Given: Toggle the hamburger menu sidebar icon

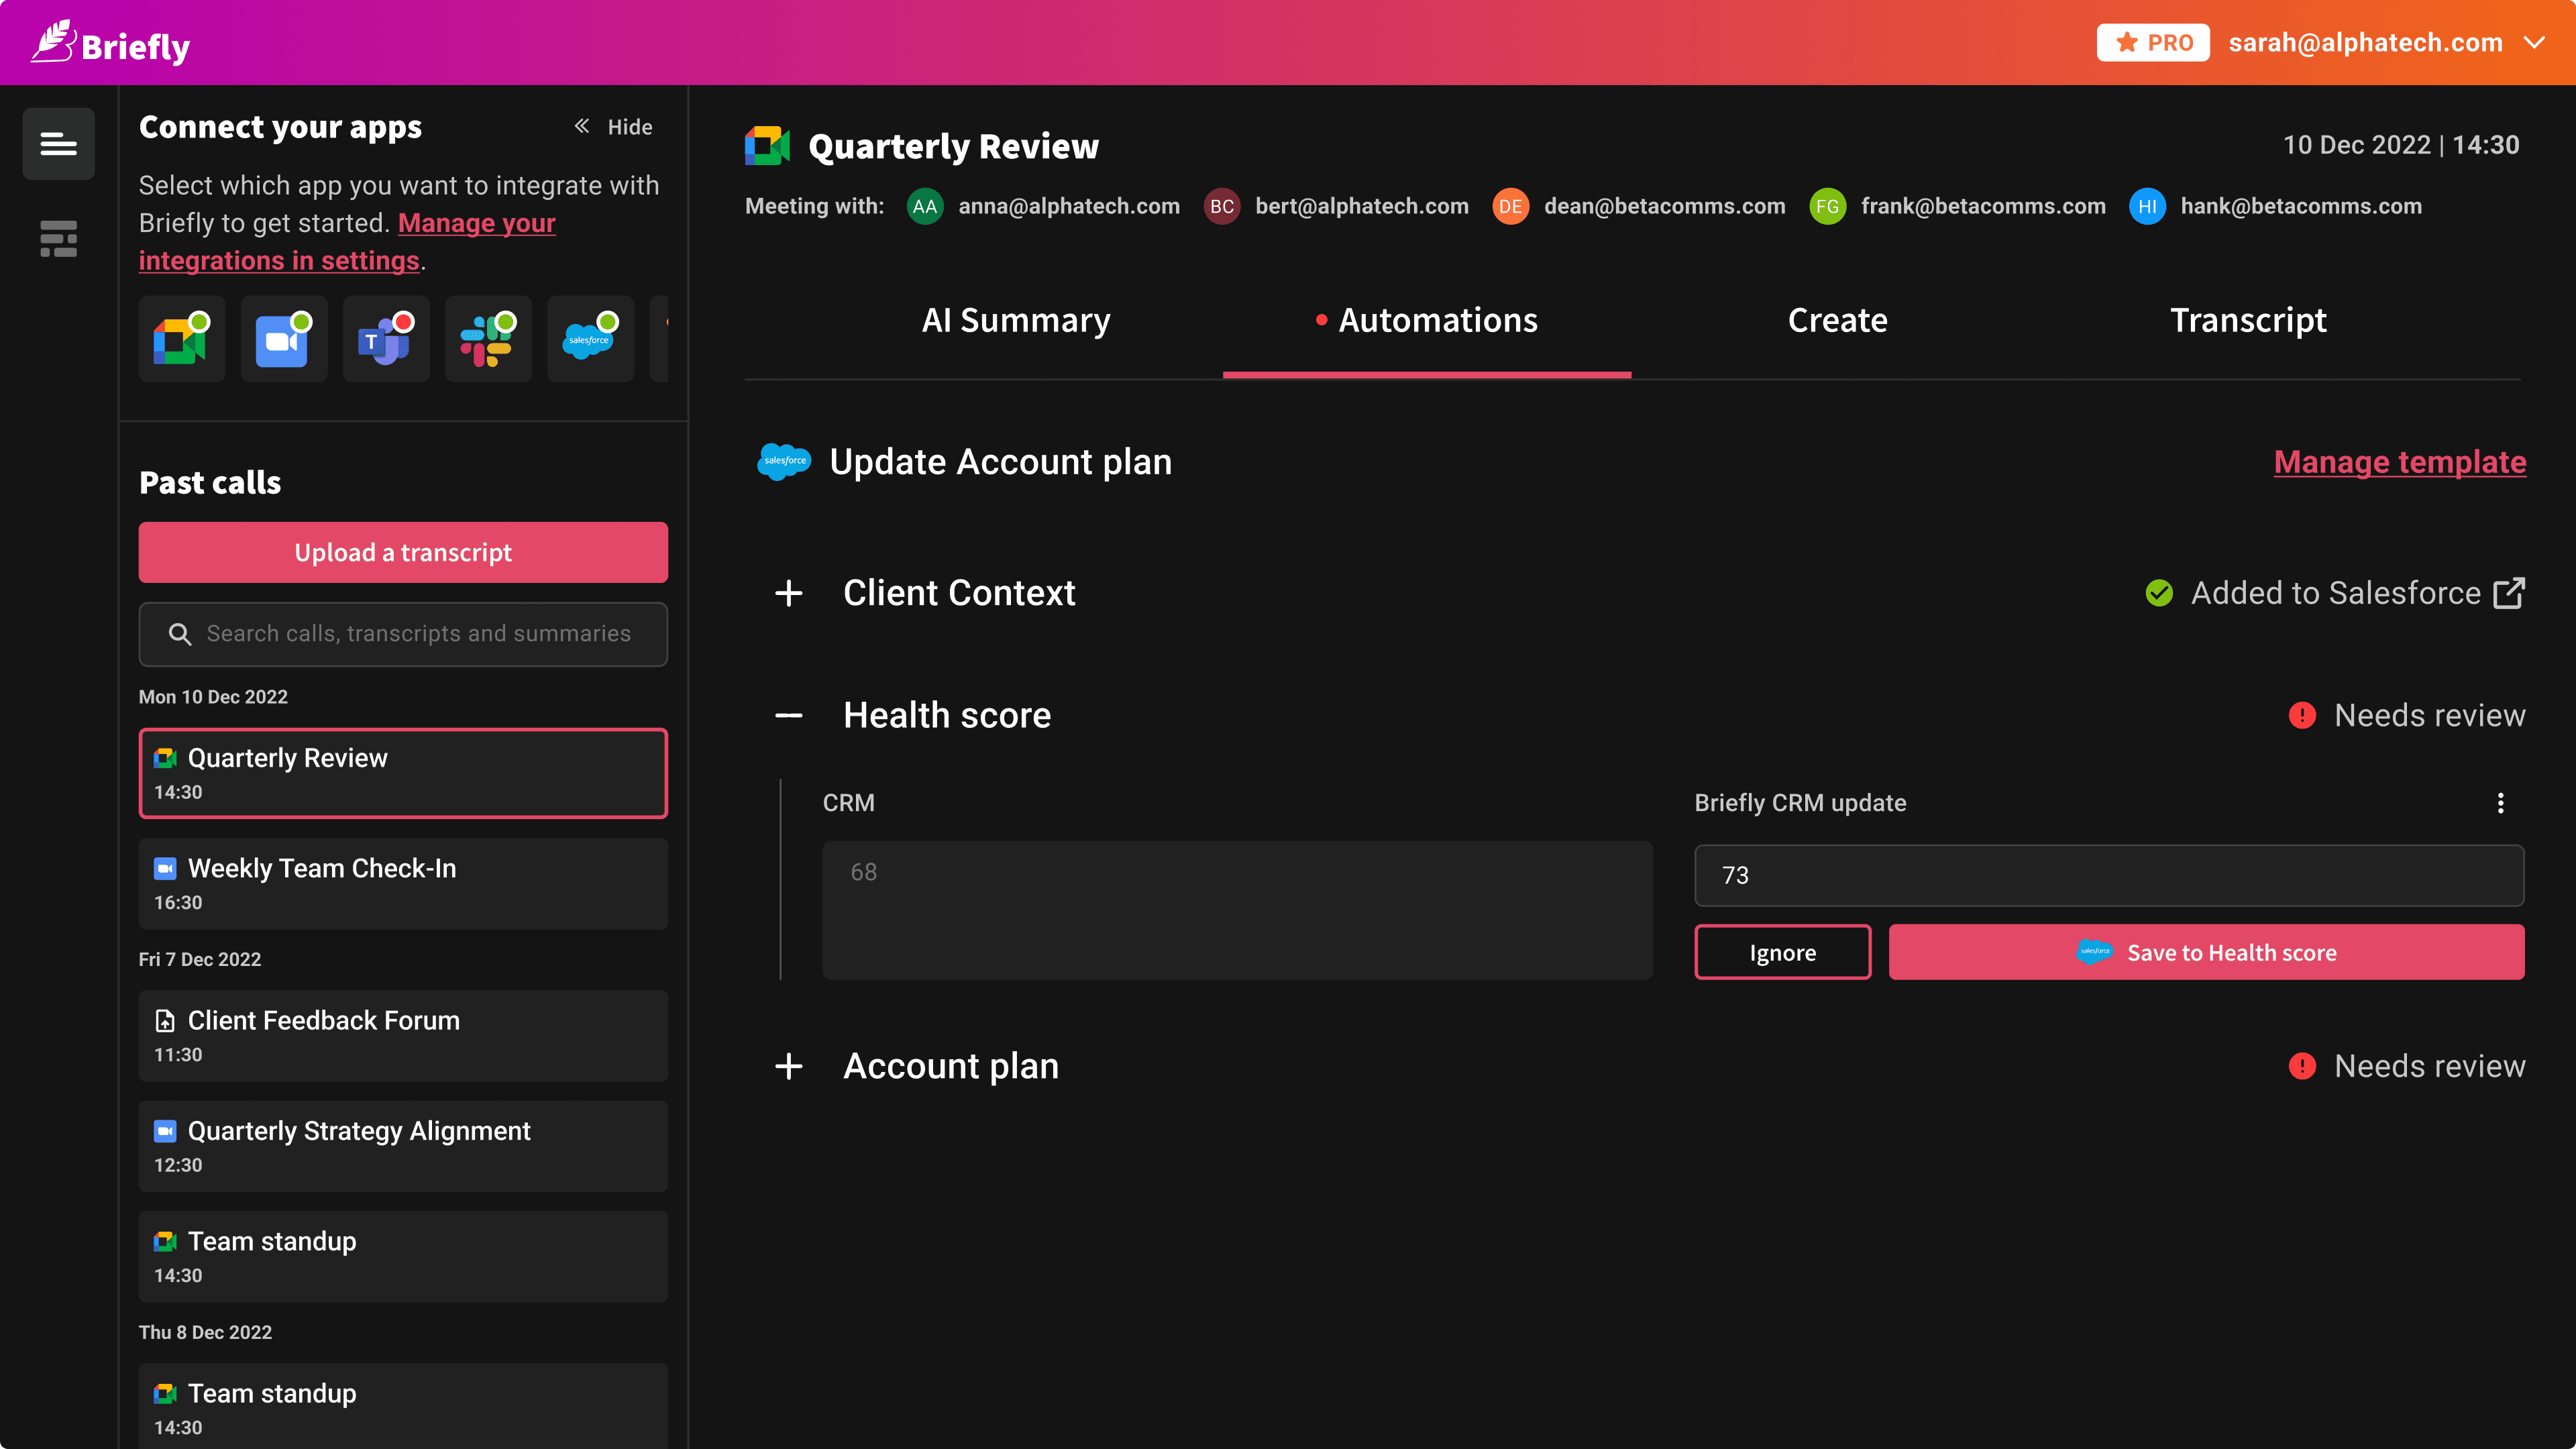Looking at the screenshot, I should (58, 144).
